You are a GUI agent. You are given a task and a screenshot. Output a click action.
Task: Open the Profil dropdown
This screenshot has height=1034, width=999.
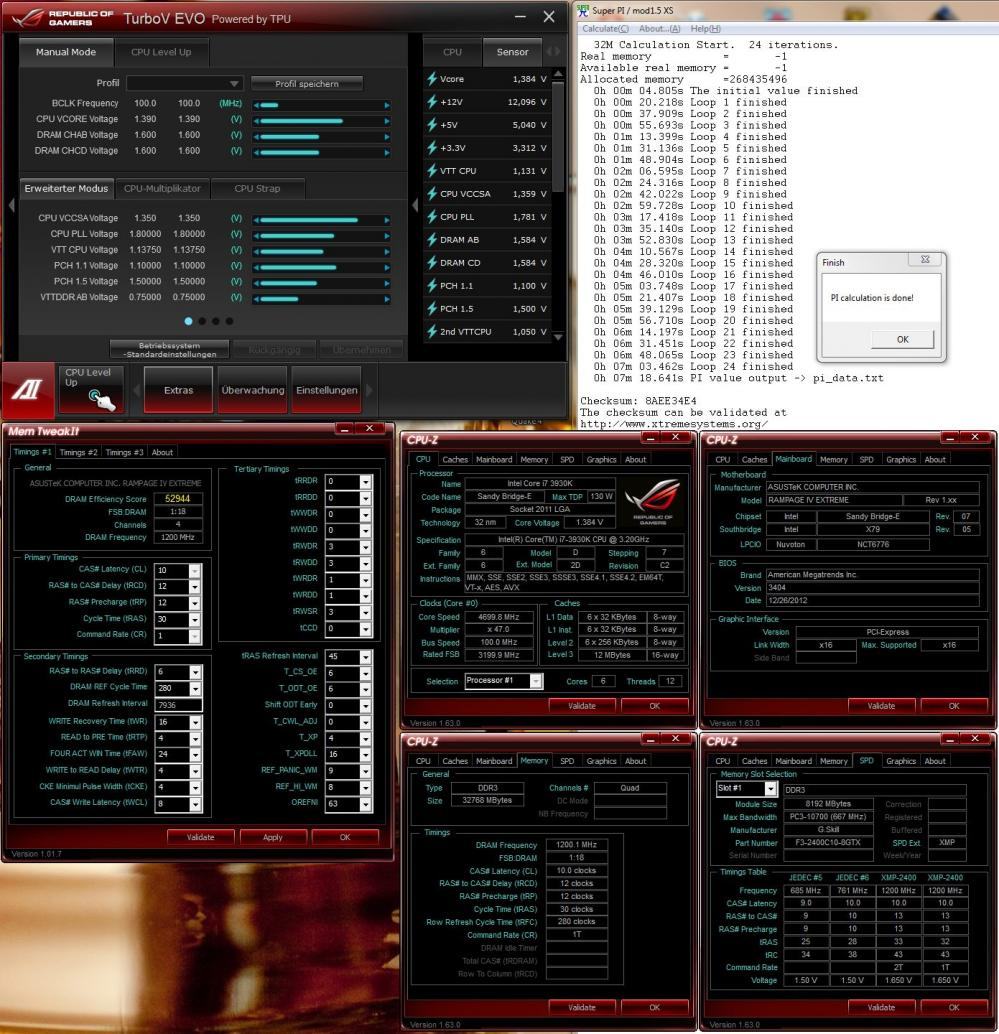(x=185, y=84)
